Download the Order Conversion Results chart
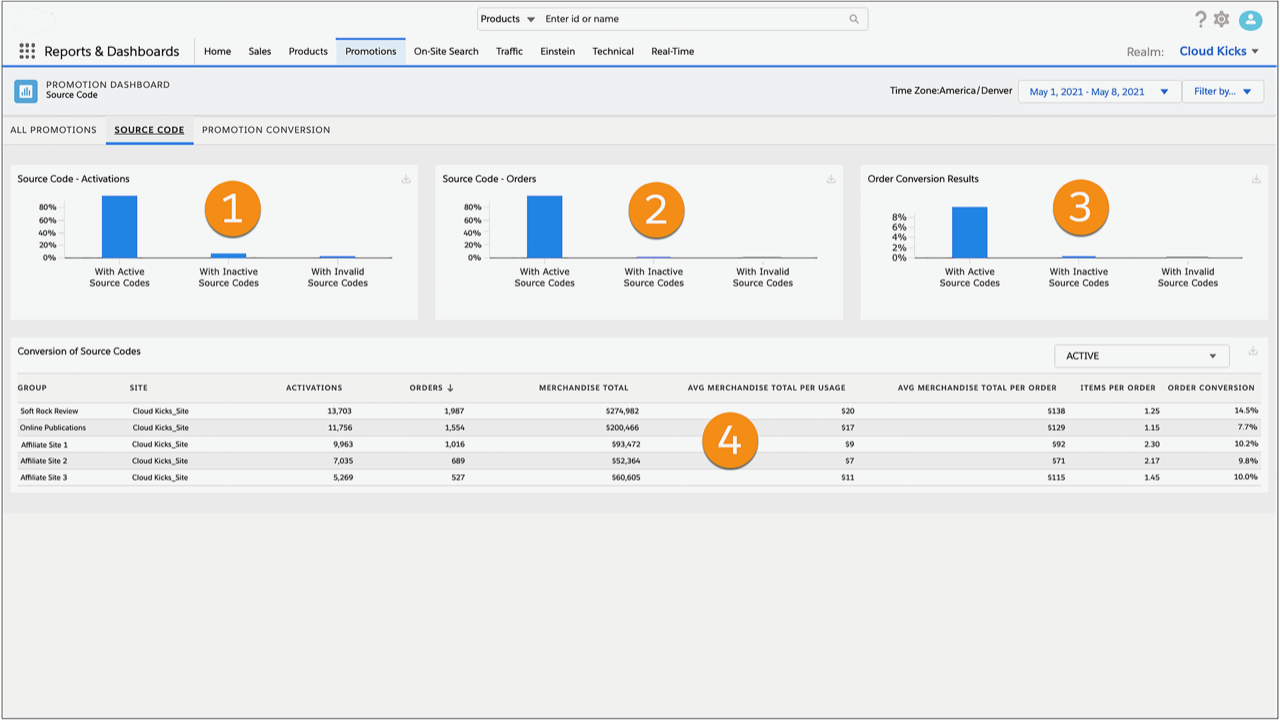The image size is (1280, 721). click(x=1256, y=179)
